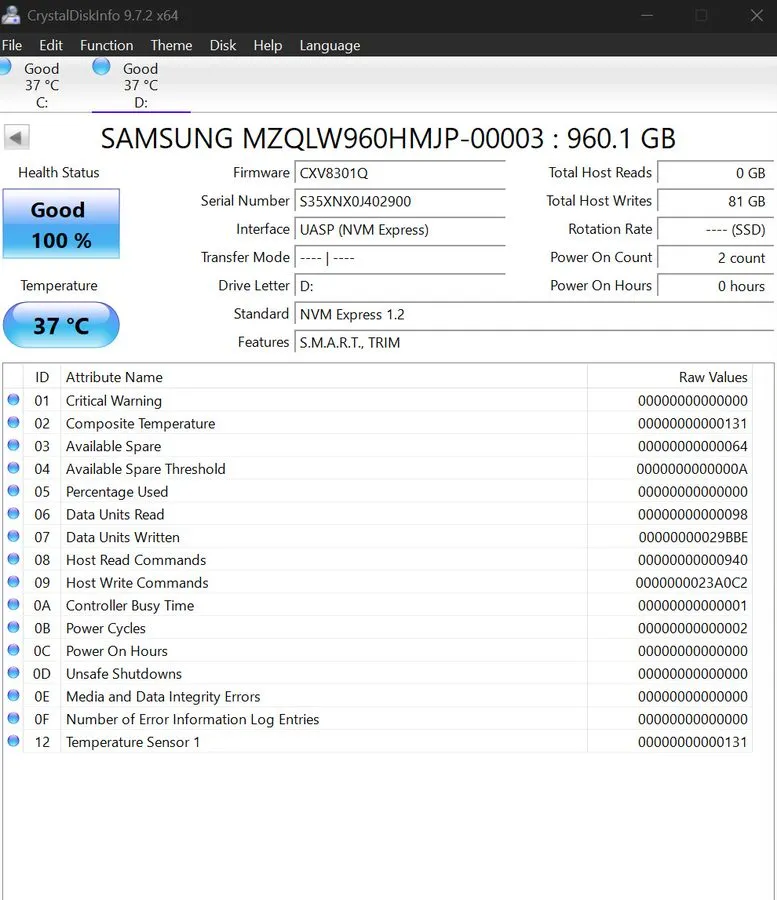777x900 pixels.
Task: Click the ID column header
Action: click(x=42, y=377)
